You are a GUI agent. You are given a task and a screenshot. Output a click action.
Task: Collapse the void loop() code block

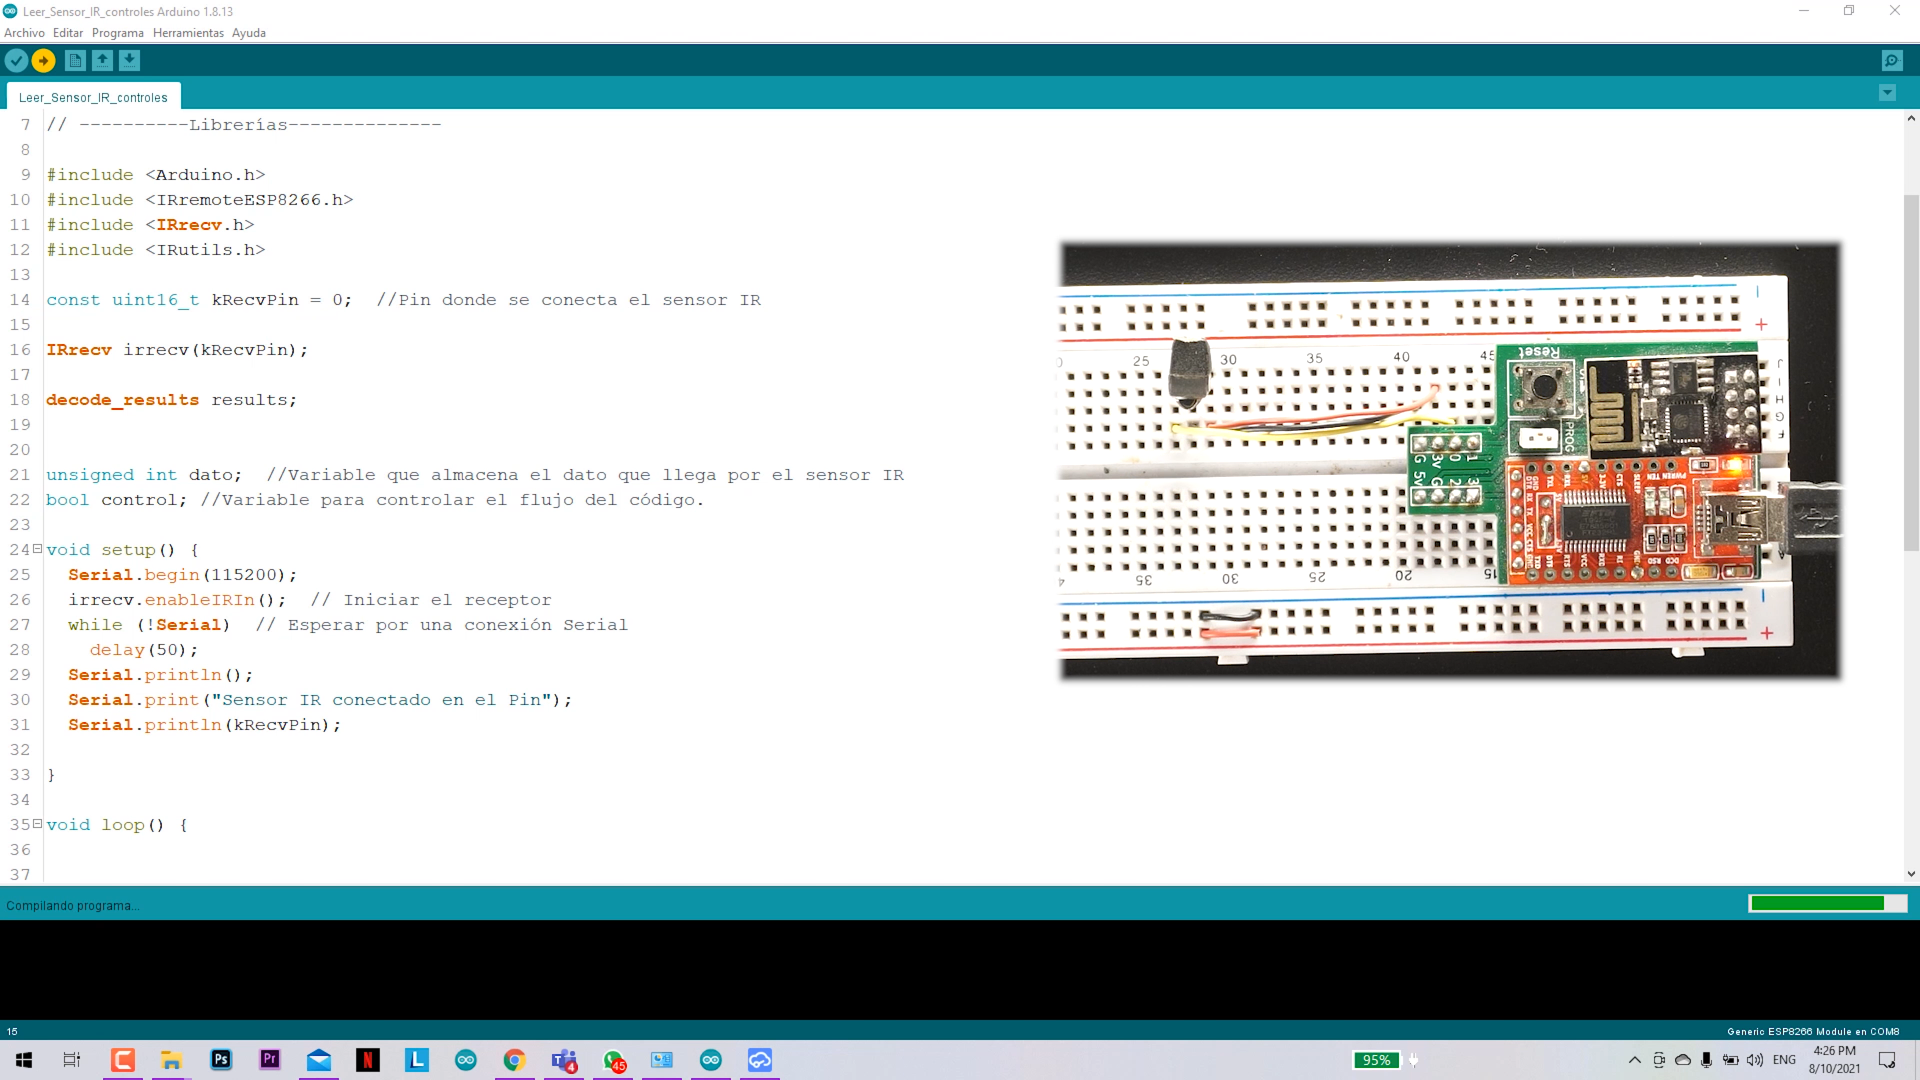point(37,824)
